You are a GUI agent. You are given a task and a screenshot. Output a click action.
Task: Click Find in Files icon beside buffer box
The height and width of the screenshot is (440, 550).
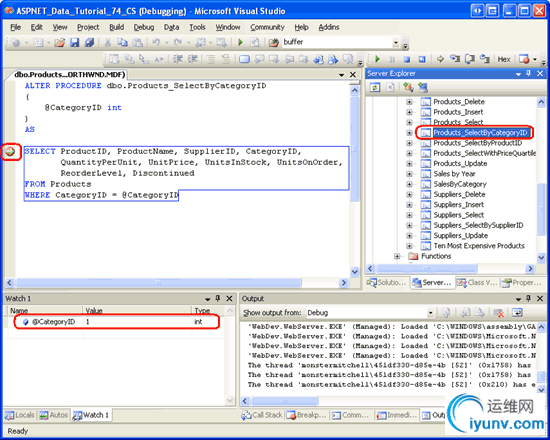click(274, 43)
